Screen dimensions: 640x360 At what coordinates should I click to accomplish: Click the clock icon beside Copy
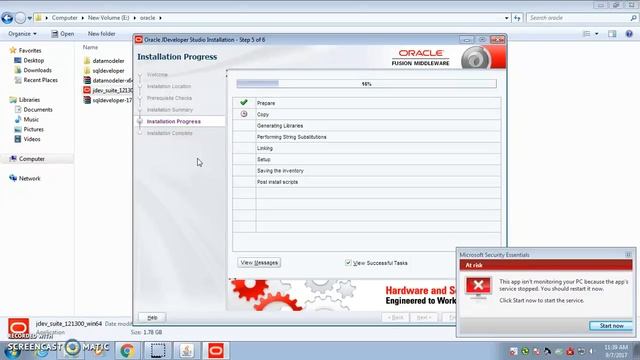[244, 114]
